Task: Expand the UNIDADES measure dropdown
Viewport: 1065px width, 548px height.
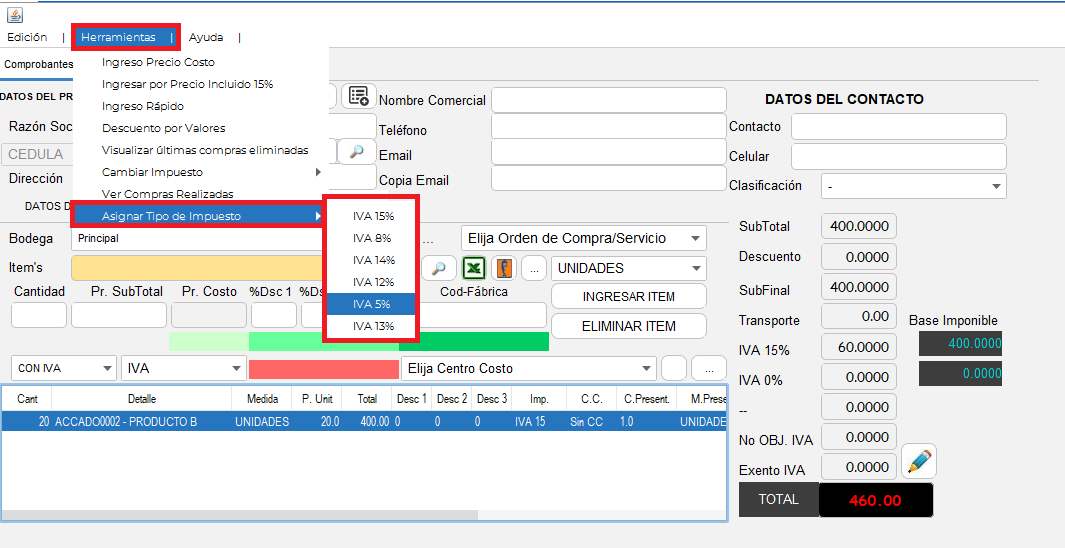Action: click(628, 268)
